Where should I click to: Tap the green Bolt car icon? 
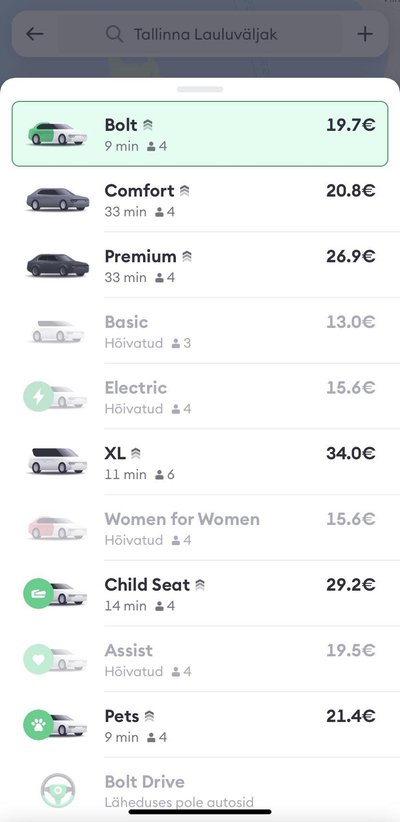coord(57,134)
